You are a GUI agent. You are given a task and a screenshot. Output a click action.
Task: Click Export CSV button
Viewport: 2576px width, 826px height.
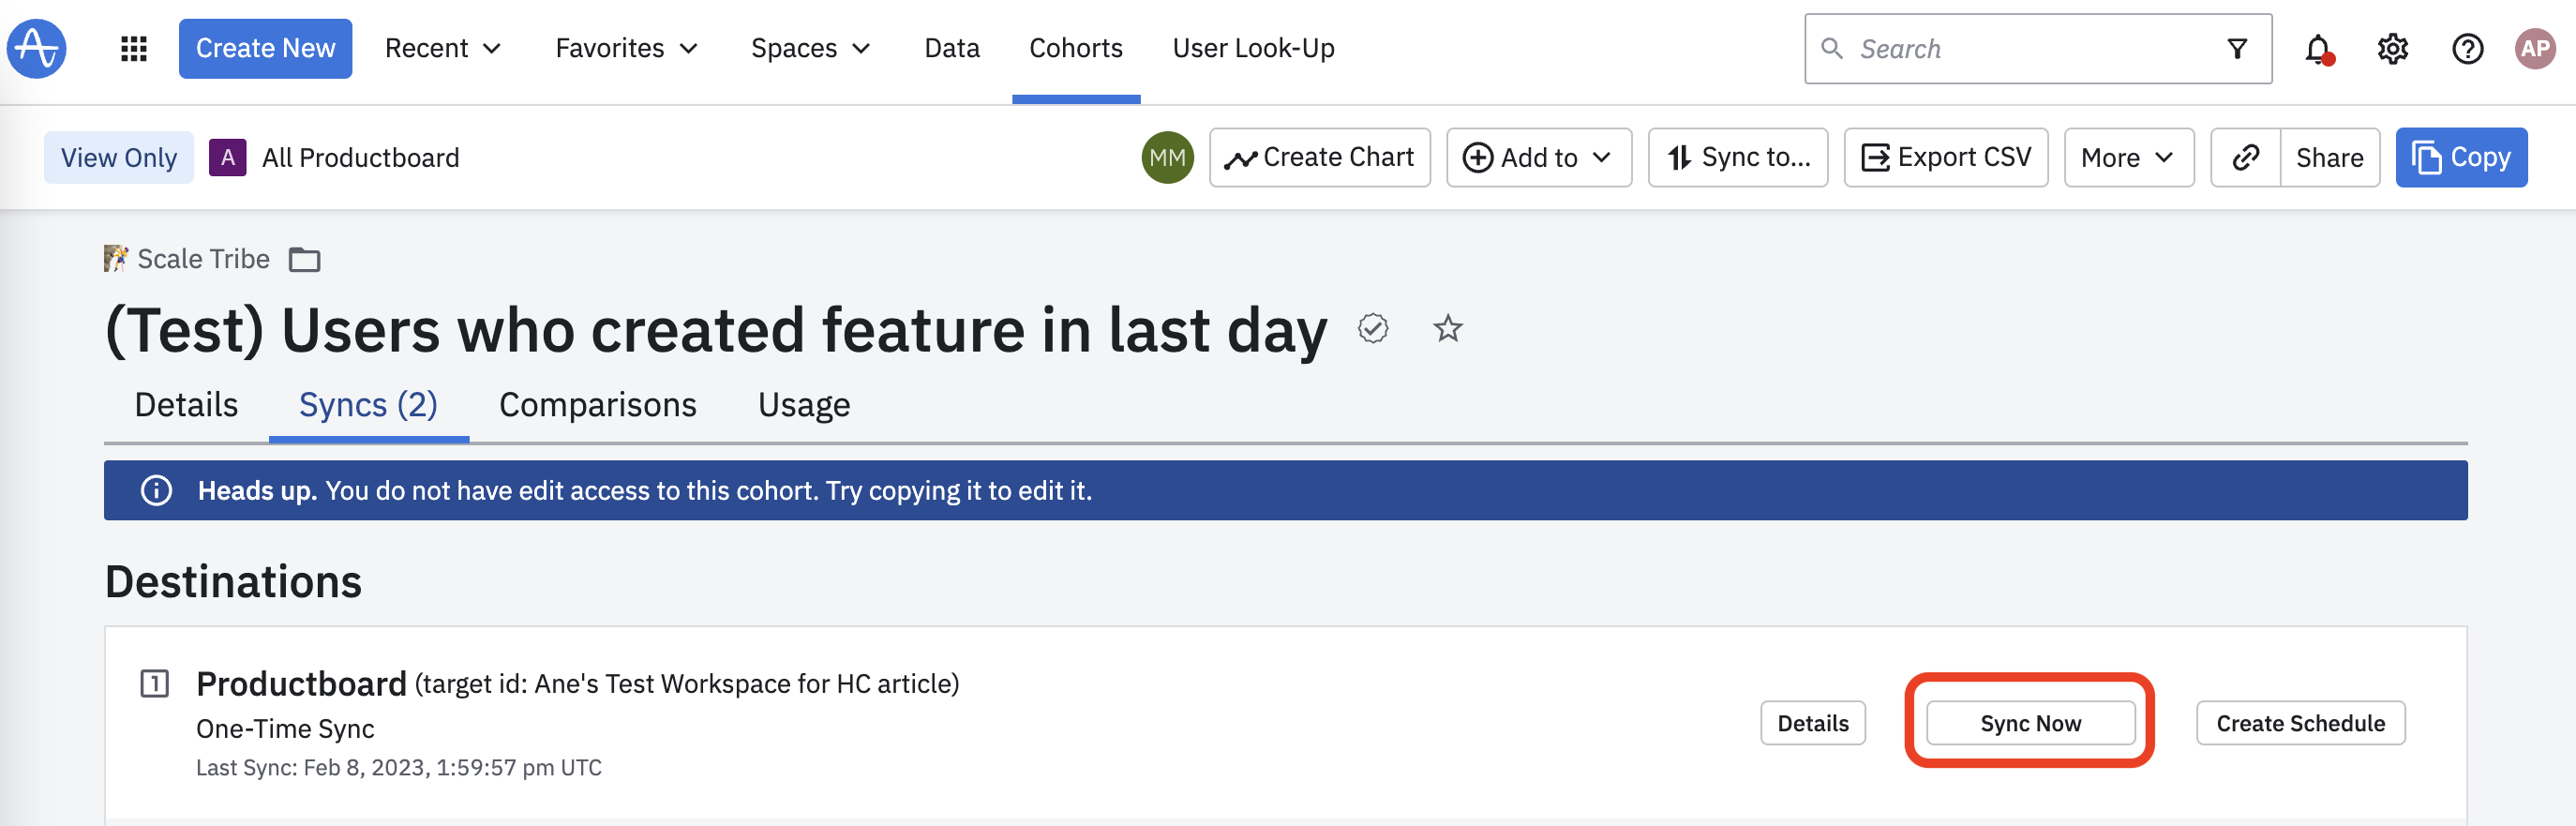1945,157
